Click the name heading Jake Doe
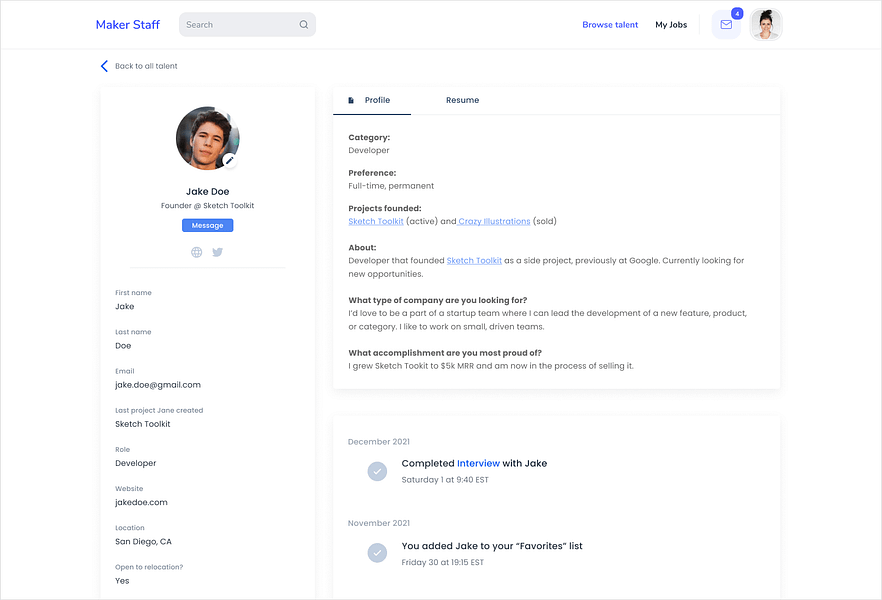This screenshot has height=600, width=882. pos(208,191)
